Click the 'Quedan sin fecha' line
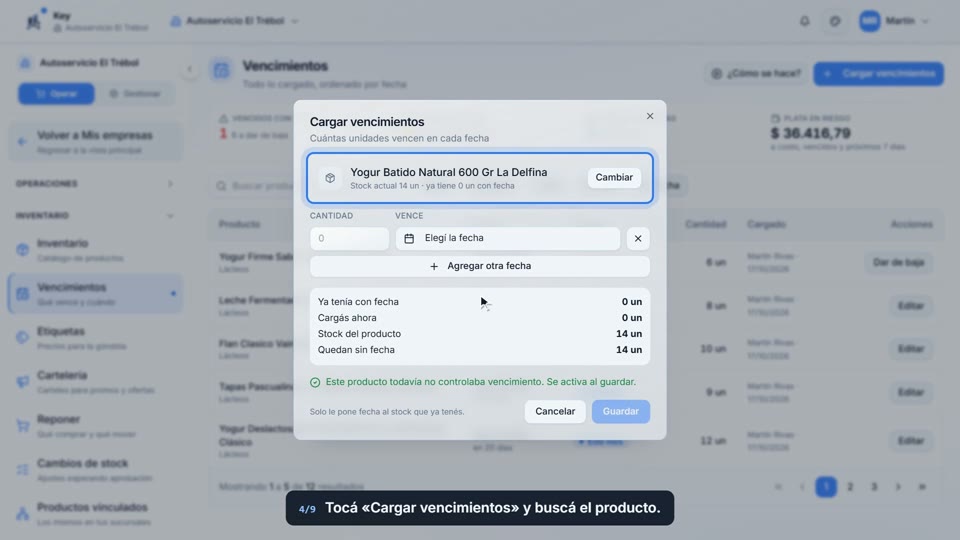960x540 pixels. (x=480, y=350)
